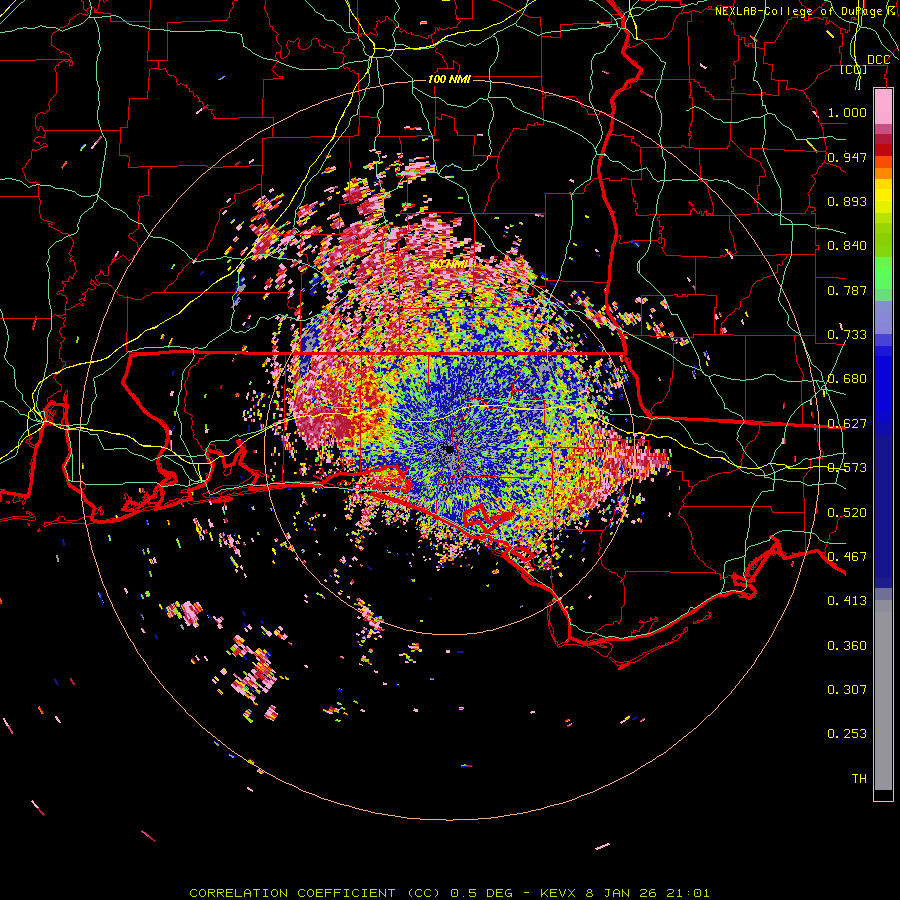The width and height of the screenshot is (900, 900).
Task: Click the radar site center dot
Action: (x=449, y=449)
